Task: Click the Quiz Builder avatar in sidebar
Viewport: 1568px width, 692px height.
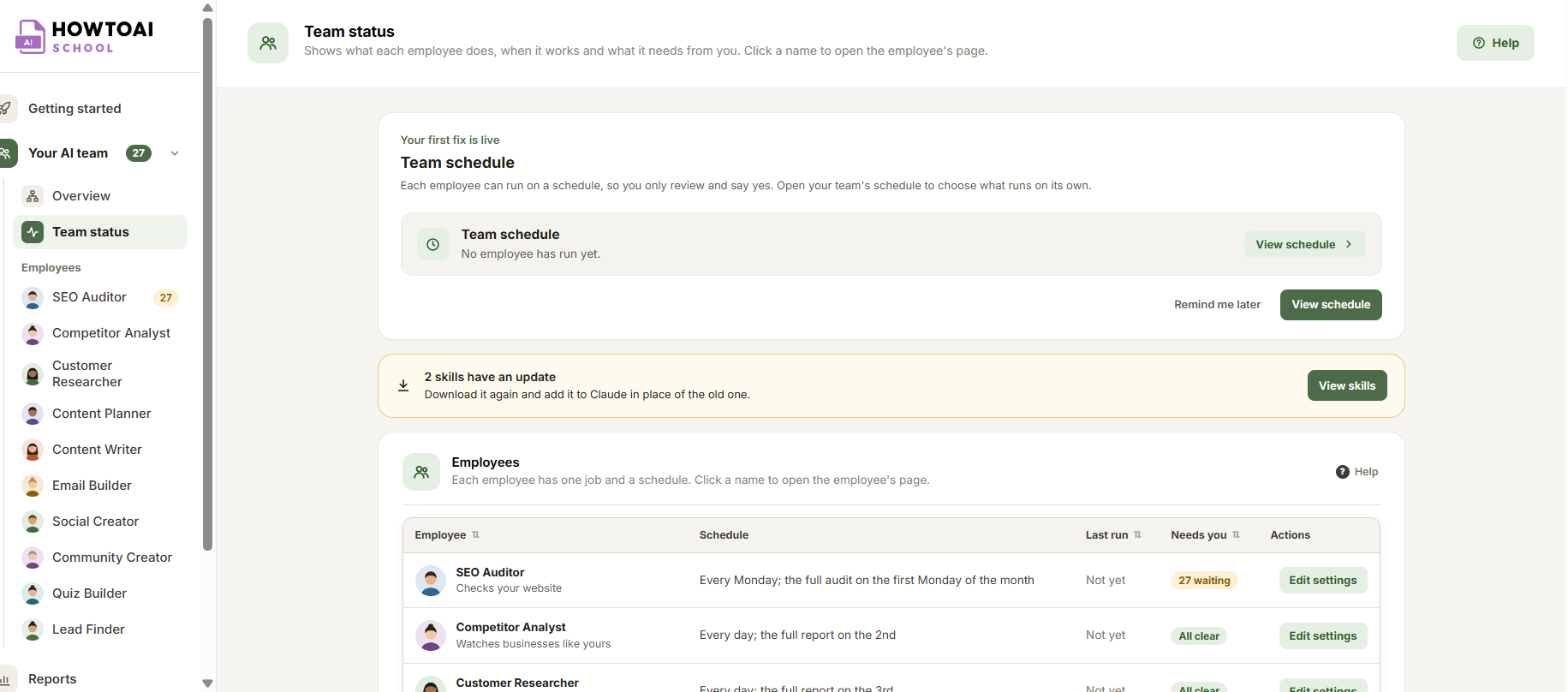Action: click(x=32, y=593)
